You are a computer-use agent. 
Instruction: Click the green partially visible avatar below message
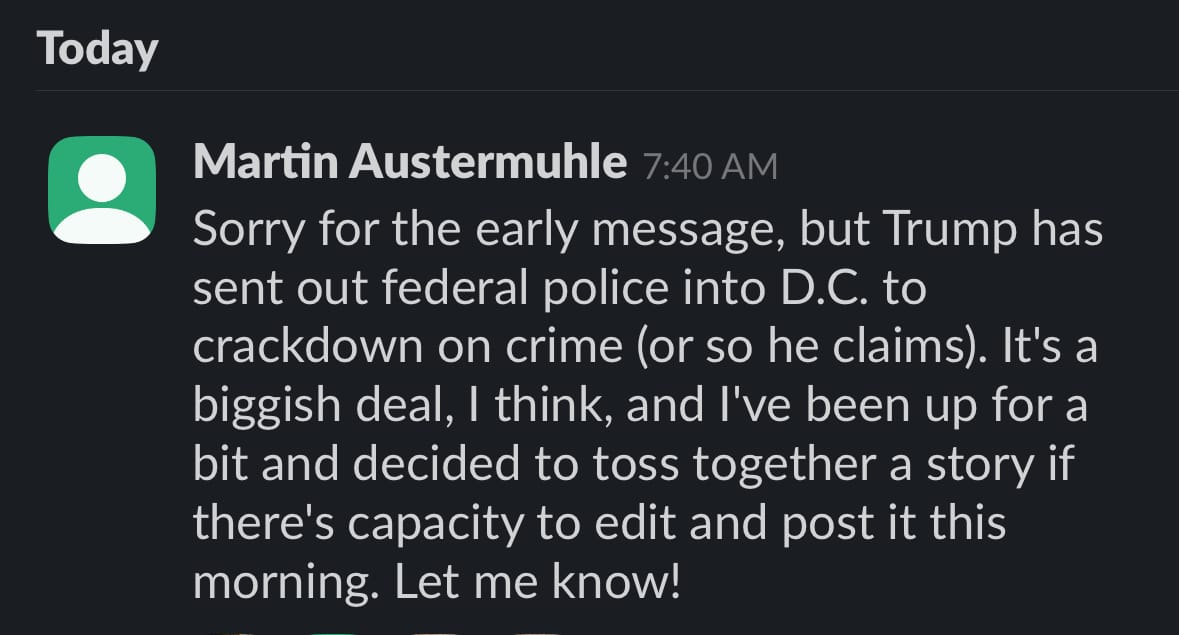[332, 633]
